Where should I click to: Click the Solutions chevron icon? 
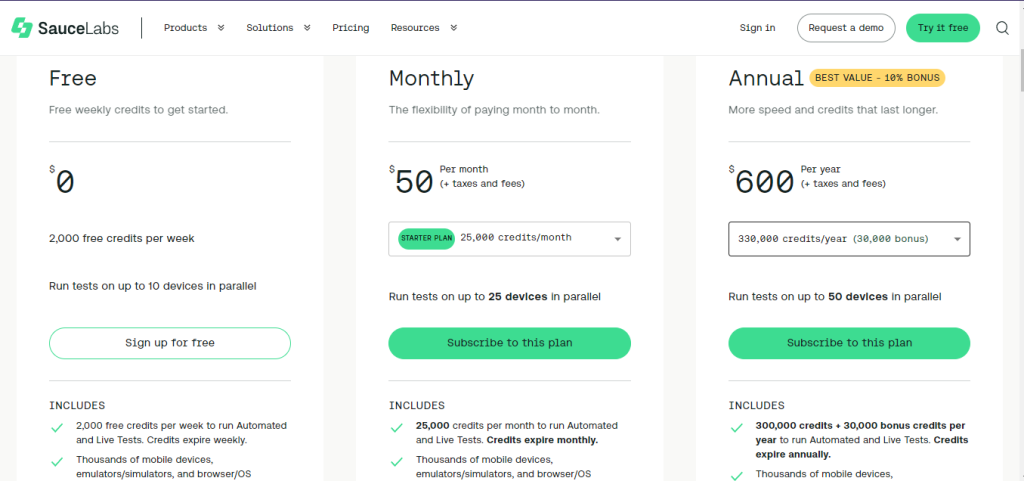[x=307, y=28]
